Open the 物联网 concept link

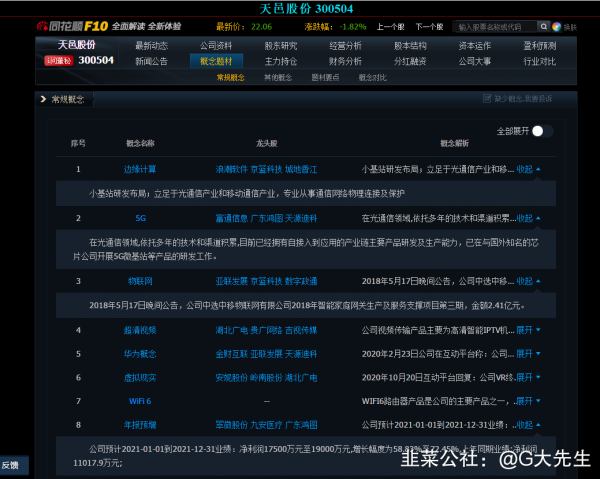click(140, 281)
